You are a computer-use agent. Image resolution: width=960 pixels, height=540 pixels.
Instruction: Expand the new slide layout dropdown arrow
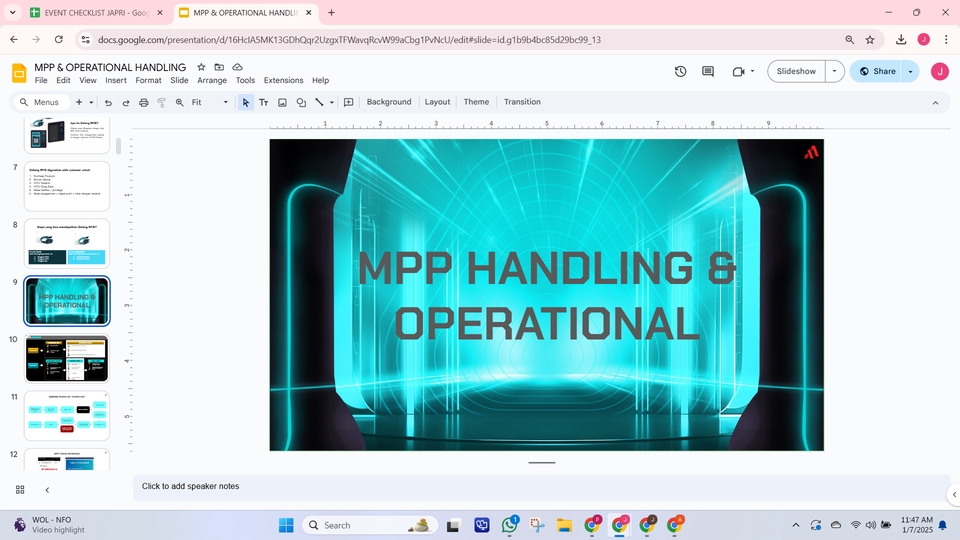(x=91, y=102)
